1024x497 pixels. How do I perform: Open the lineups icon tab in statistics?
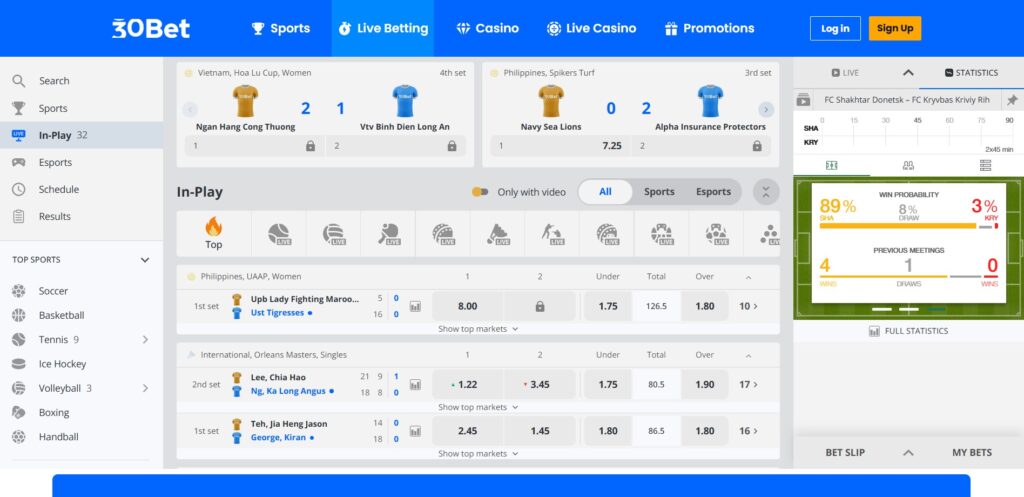click(x=907, y=166)
